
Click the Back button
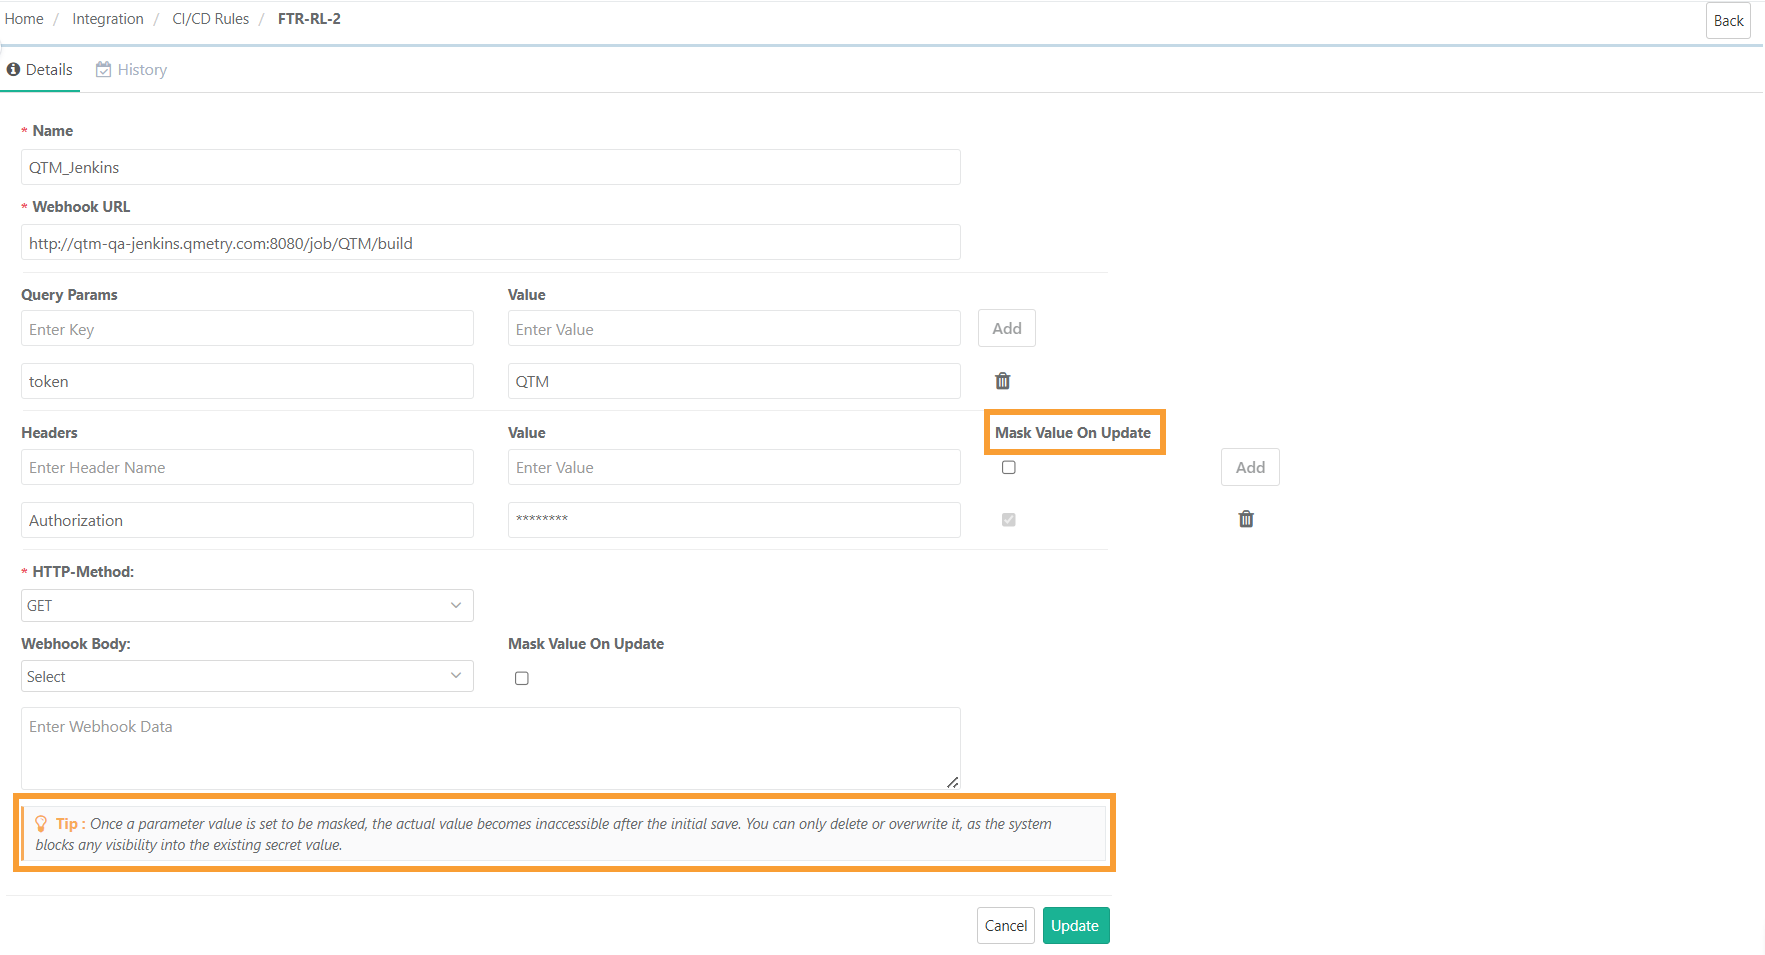click(1728, 20)
